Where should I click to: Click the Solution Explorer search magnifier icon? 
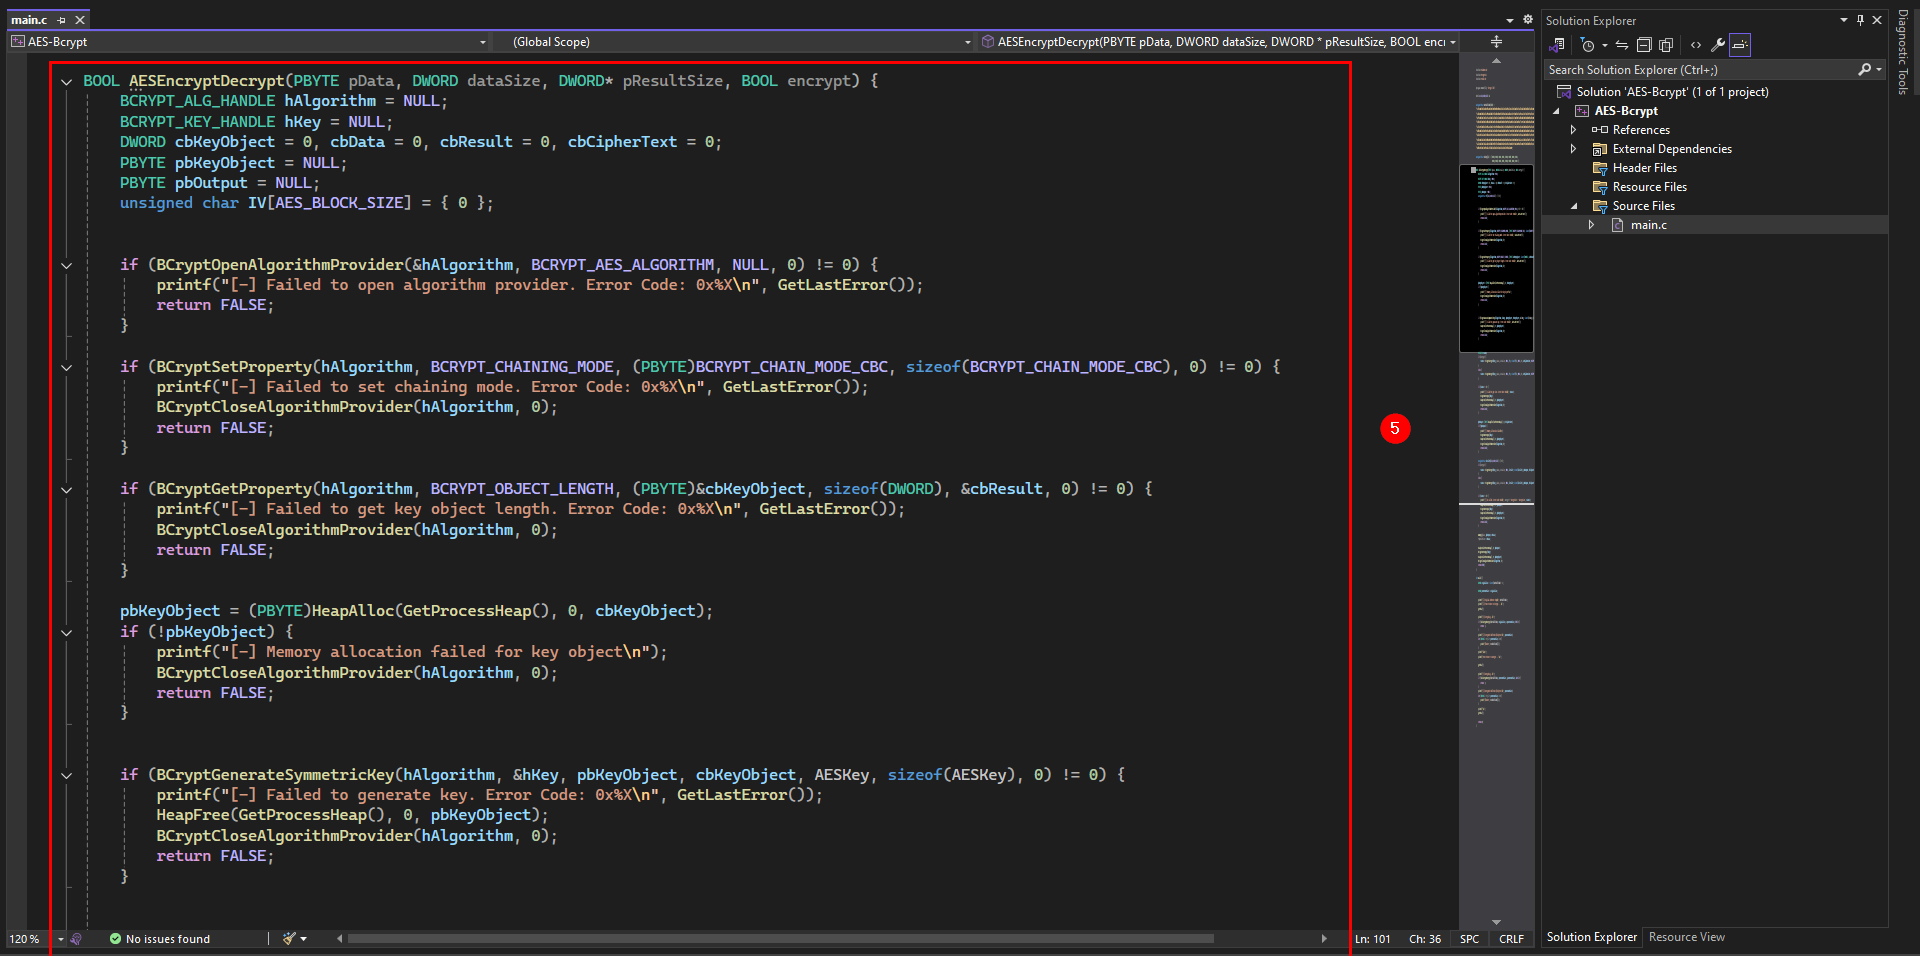pos(1864,70)
